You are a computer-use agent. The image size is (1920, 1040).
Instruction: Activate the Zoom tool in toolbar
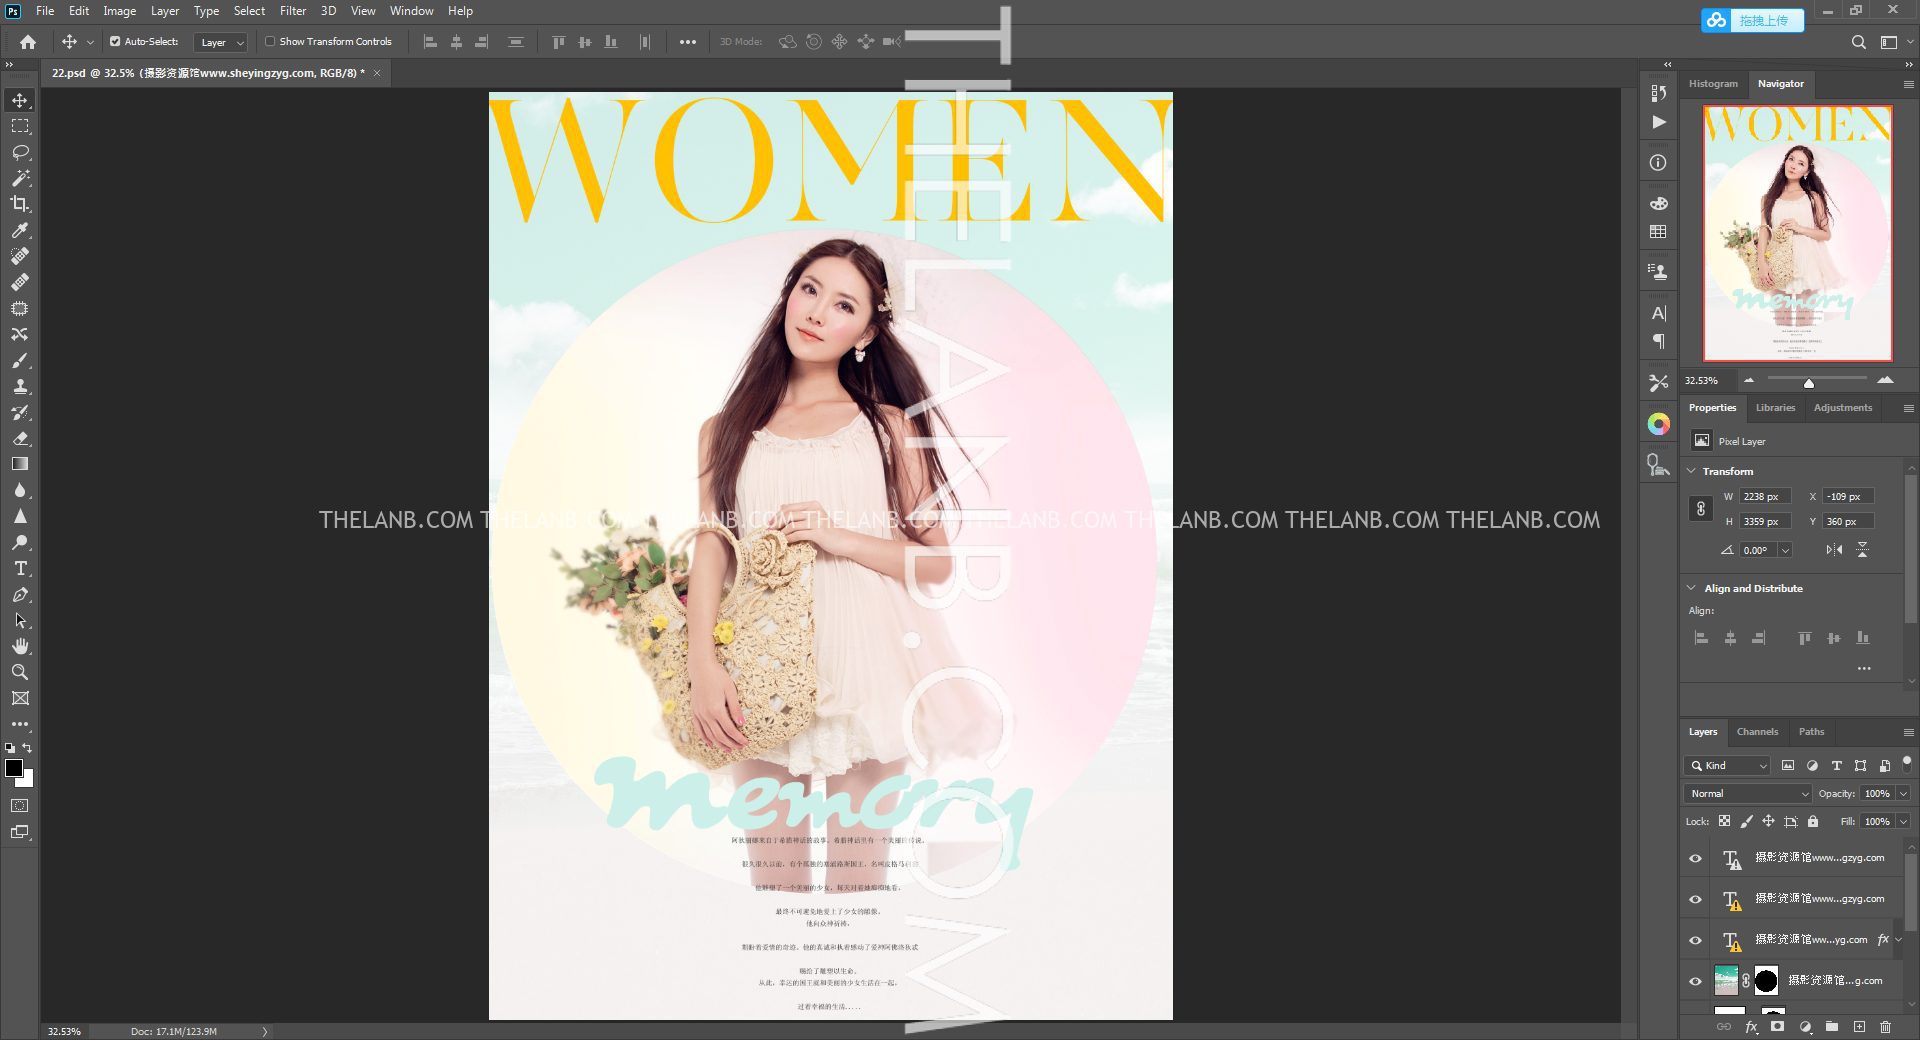pos(20,672)
